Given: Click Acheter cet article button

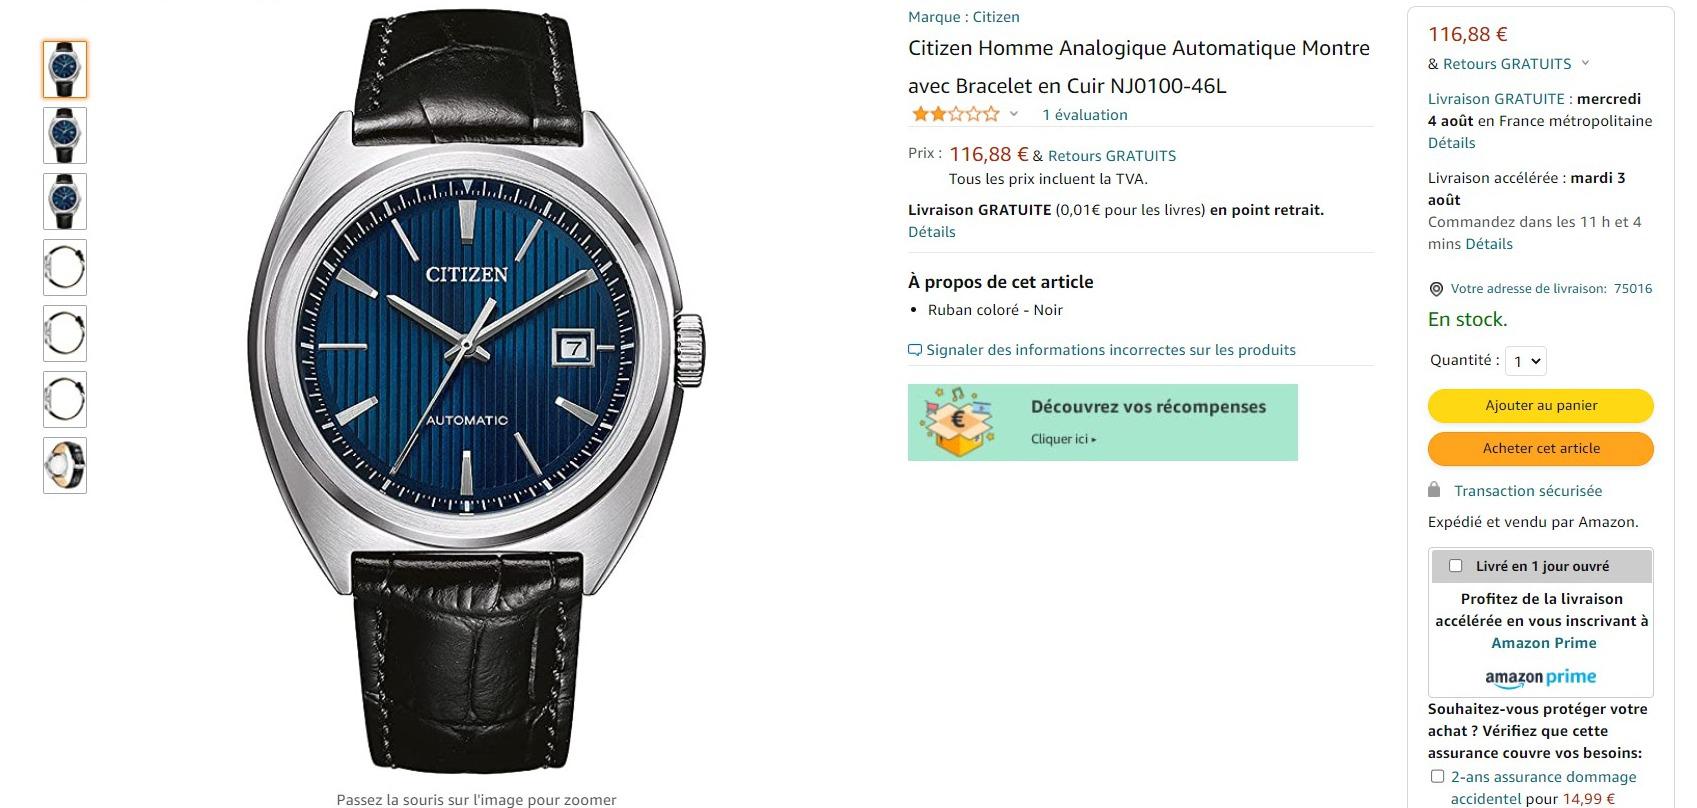Looking at the screenshot, I should pyautogui.click(x=1540, y=448).
